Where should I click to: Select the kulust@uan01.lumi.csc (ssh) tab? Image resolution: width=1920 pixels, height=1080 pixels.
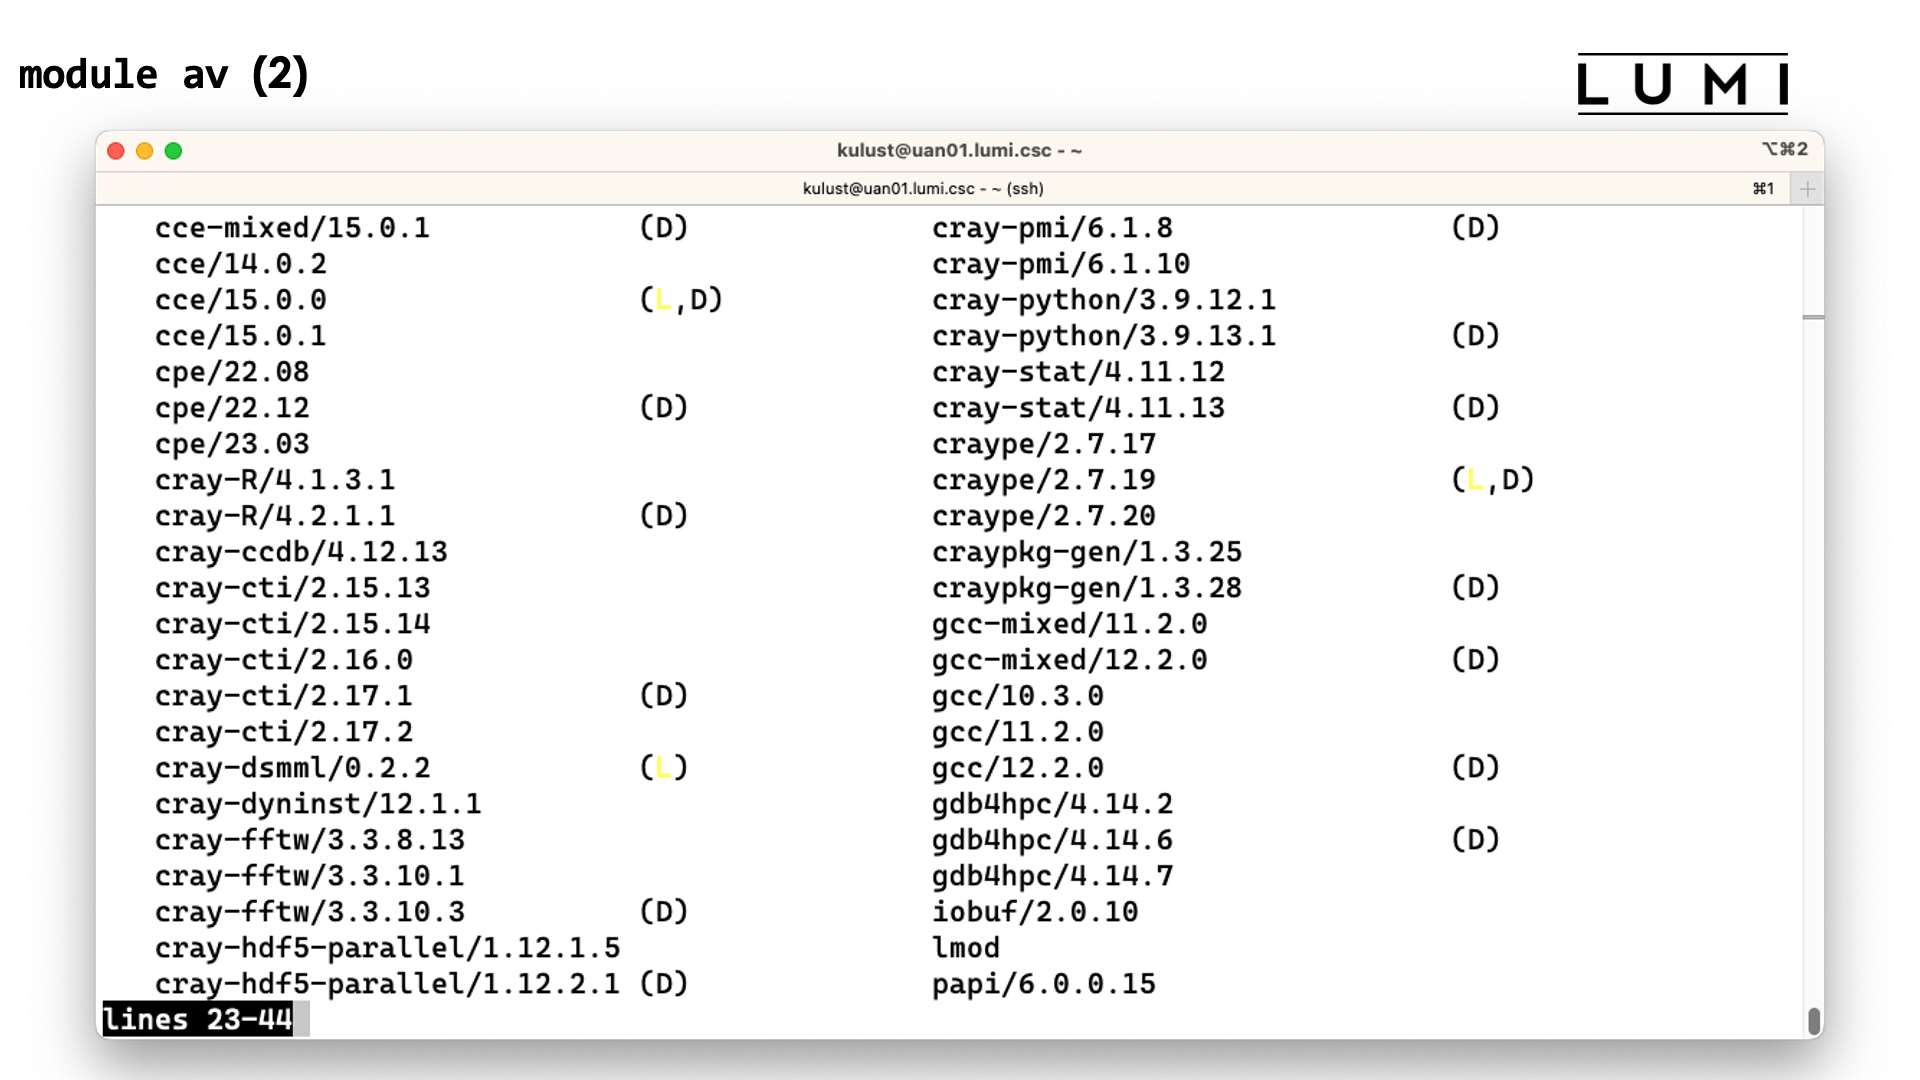923,189
